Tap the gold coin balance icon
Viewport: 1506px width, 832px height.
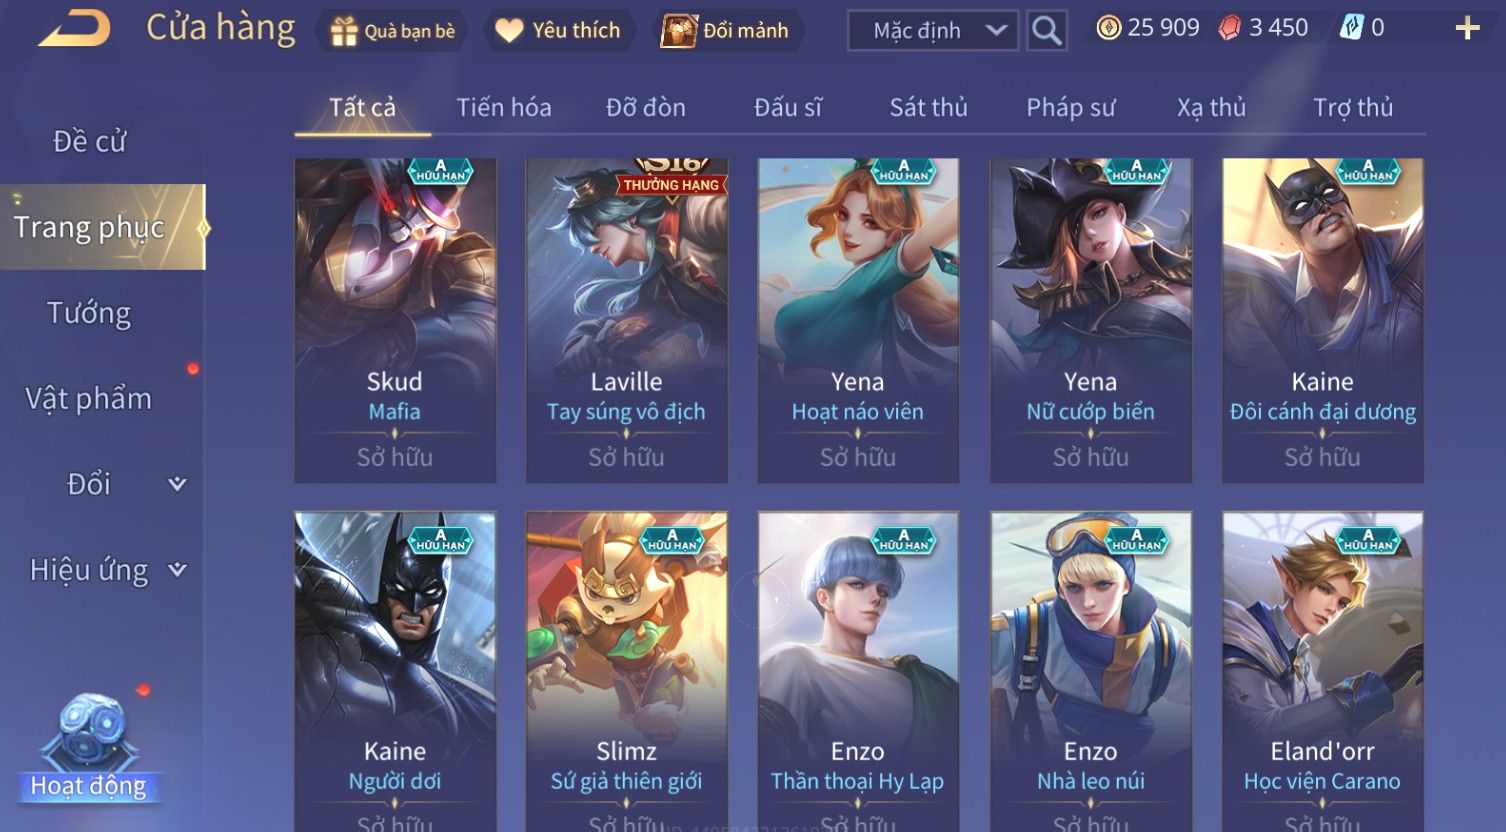(1108, 28)
